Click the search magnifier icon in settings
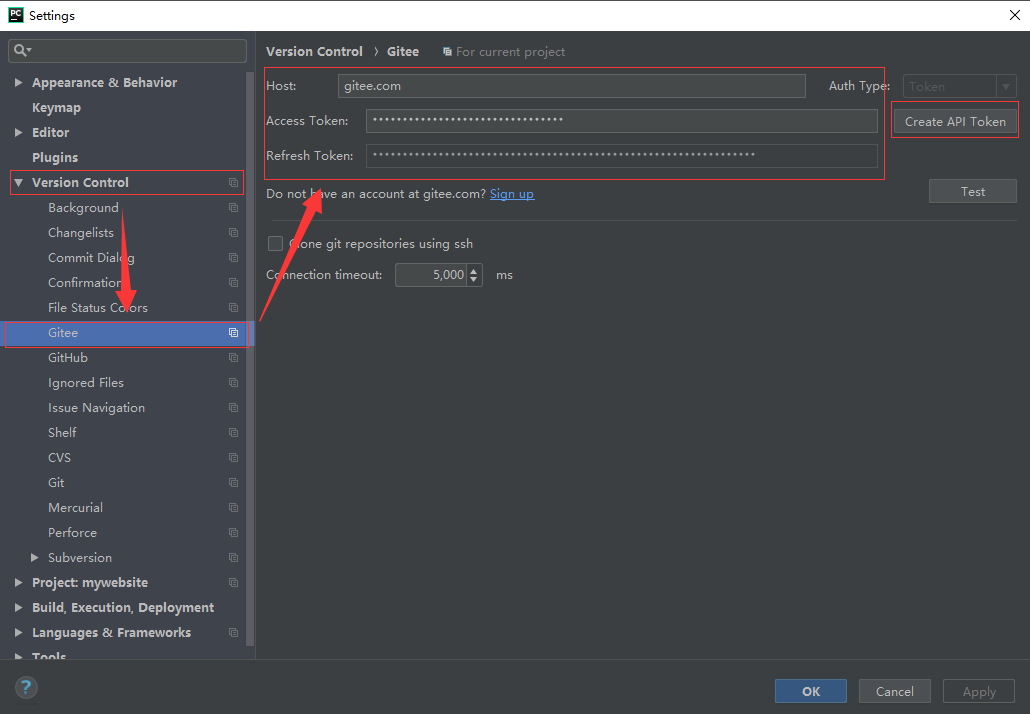Viewport: 1030px width, 714px height. point(22,51)
